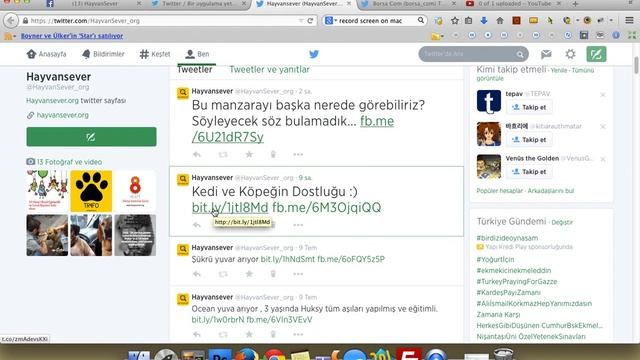Favorite the 'Bu manzarayı' tweet star
Screen dimensions: 640x360
249,154
